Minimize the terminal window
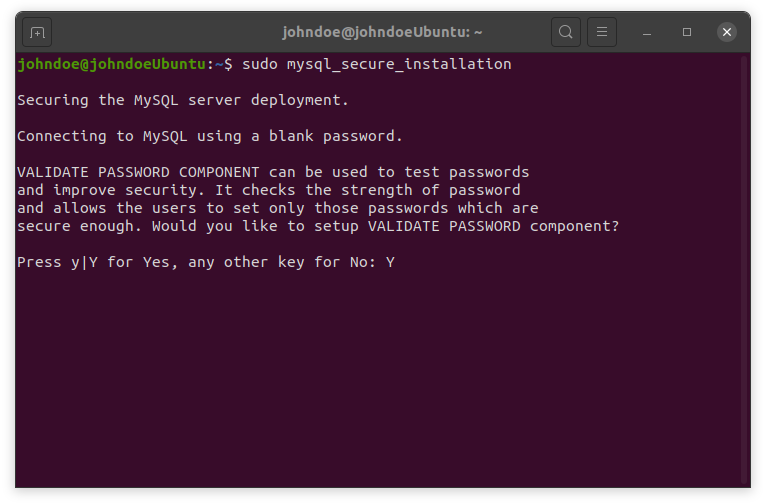 [x=647, y=33]
